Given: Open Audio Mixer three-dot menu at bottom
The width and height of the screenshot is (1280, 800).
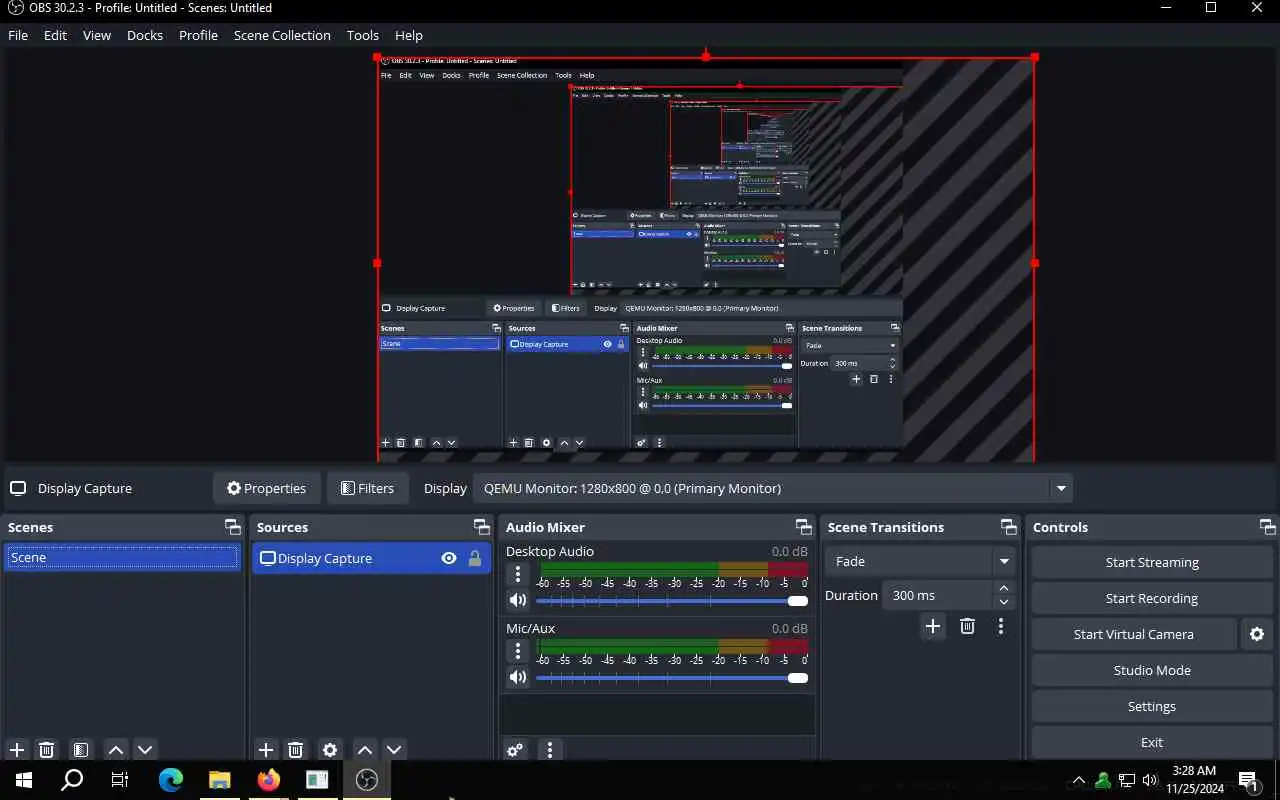Looking at the screenshot, I should (549, 750).
